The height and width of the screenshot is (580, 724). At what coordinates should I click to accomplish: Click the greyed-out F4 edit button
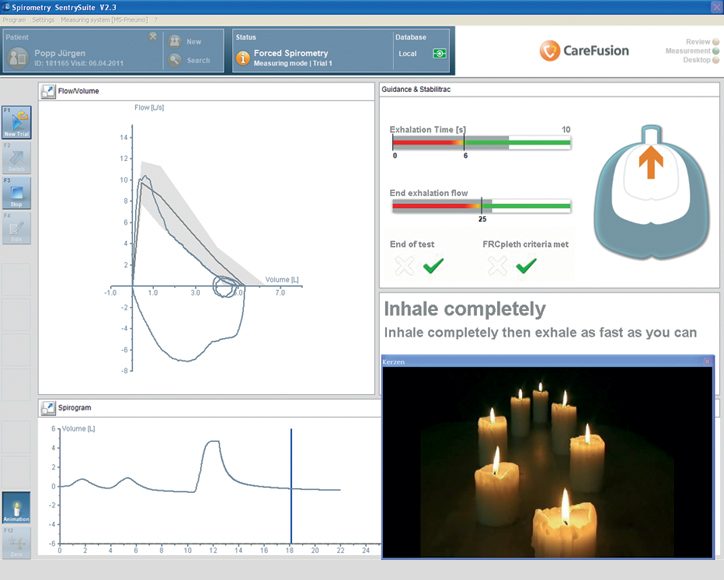(x=17, y=228)
